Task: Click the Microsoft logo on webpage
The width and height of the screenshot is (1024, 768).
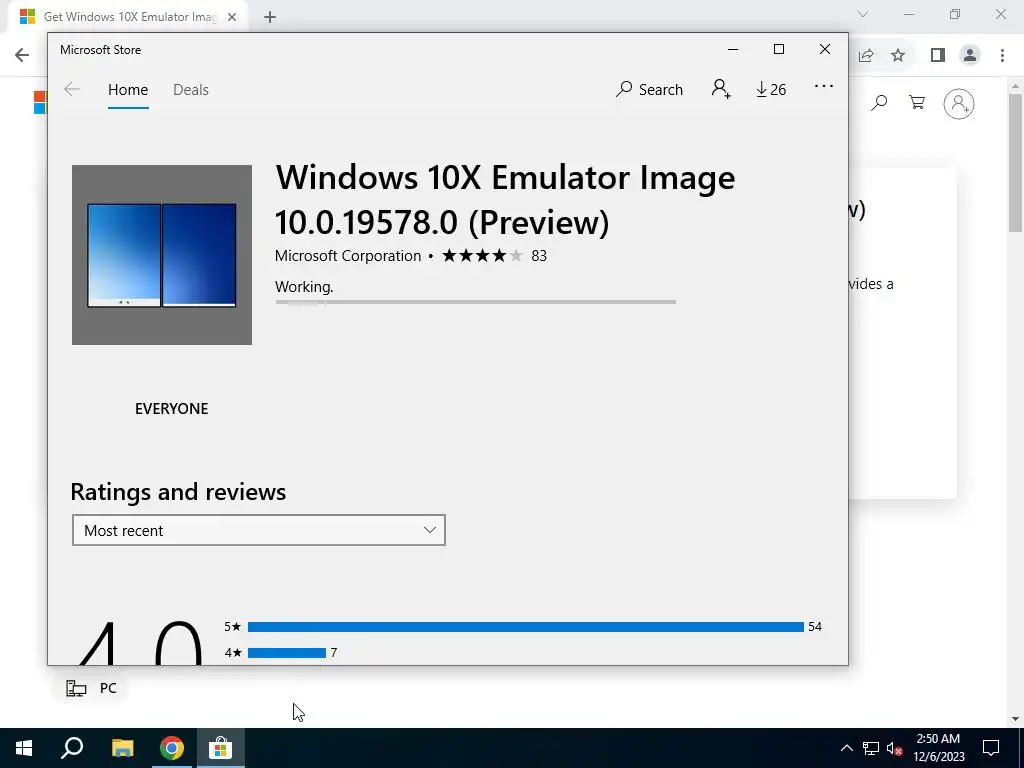Action: coord(40,103)
